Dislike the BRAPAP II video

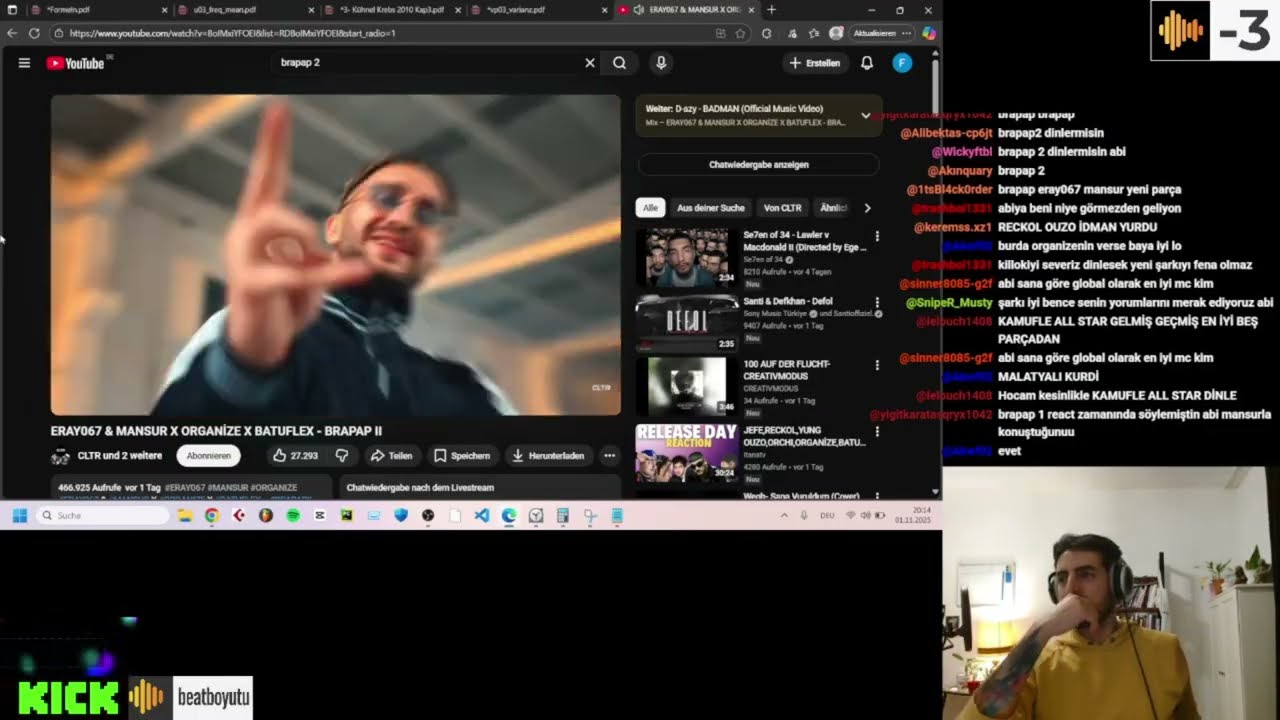point(342,455)
